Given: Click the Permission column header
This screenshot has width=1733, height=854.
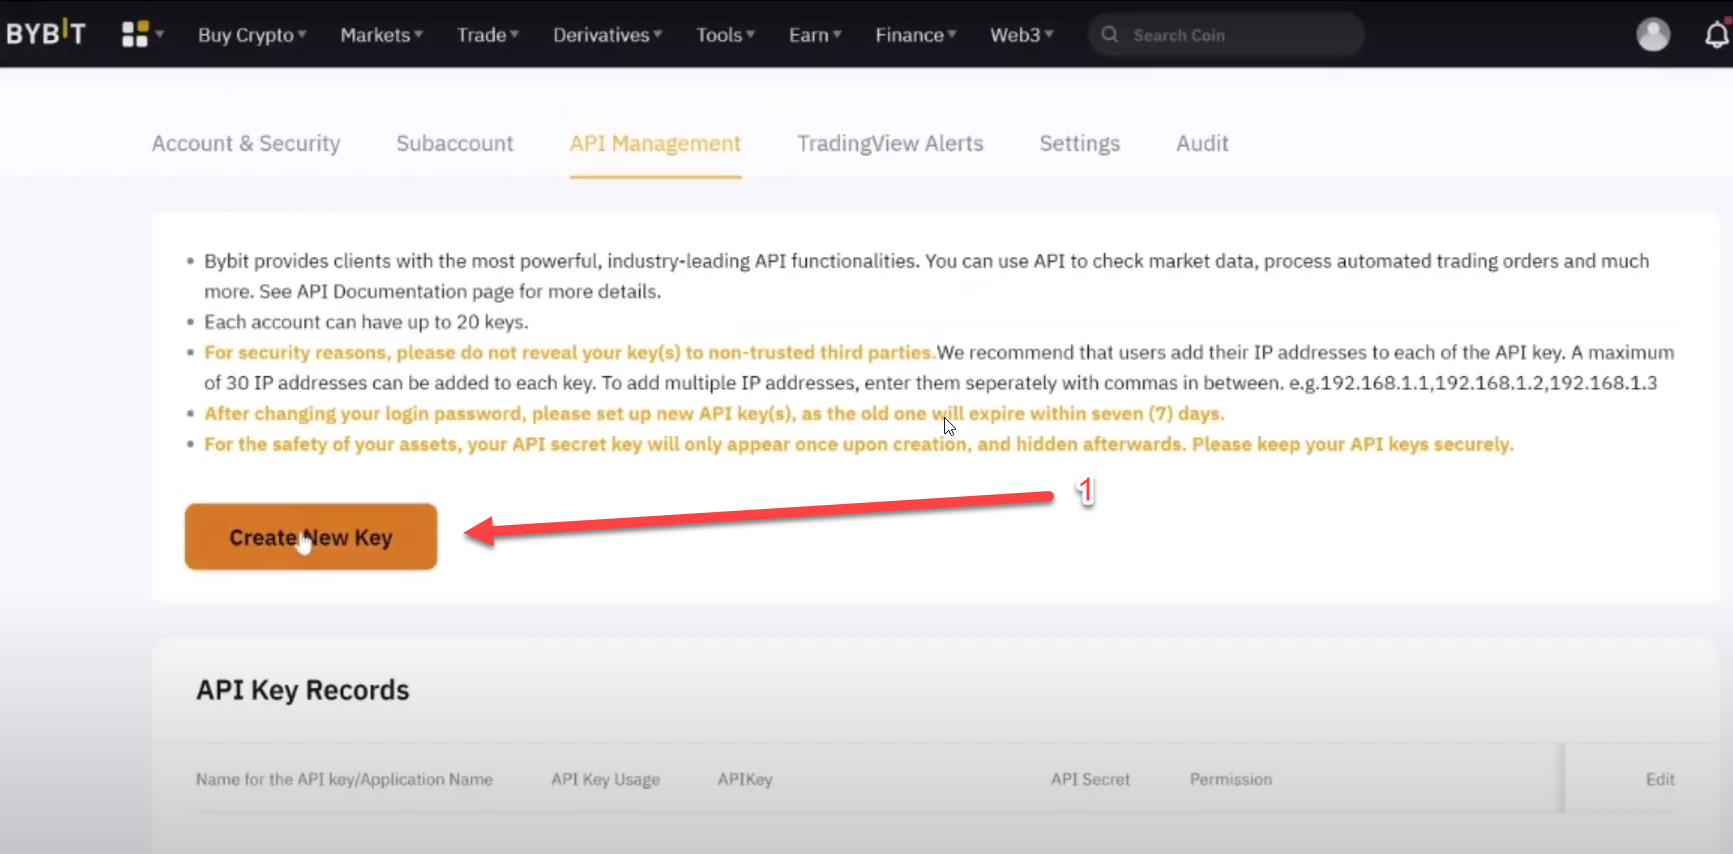Looking at the screenshot, I should pos(1231,779).
